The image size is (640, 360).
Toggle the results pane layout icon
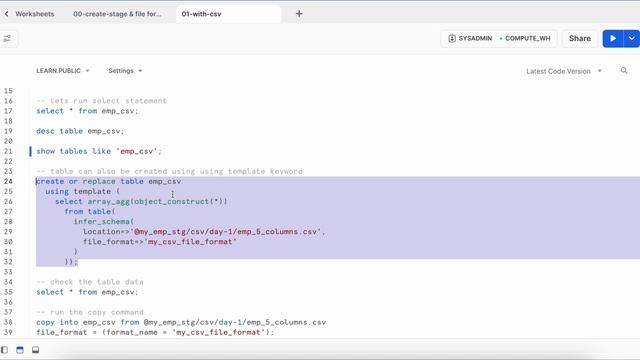coord(36,350)
